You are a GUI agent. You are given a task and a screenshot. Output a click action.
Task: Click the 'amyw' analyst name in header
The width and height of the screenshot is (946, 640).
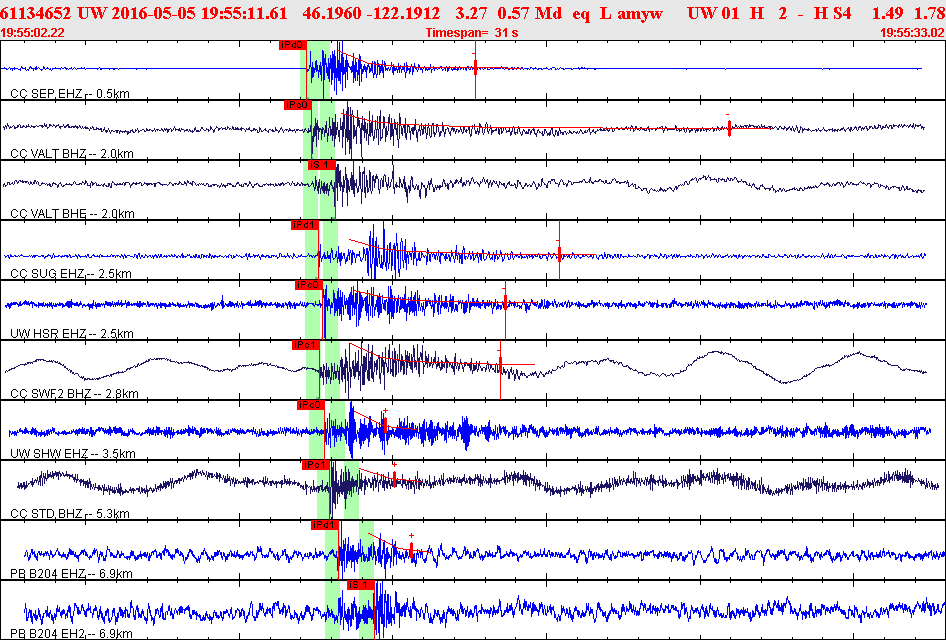coord(640,13)
